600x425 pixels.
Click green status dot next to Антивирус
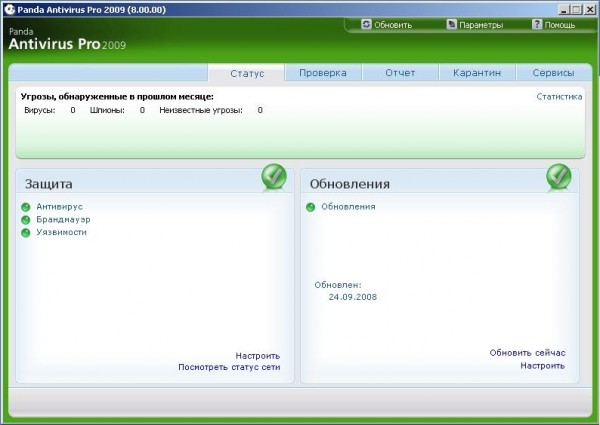(26, 207)
